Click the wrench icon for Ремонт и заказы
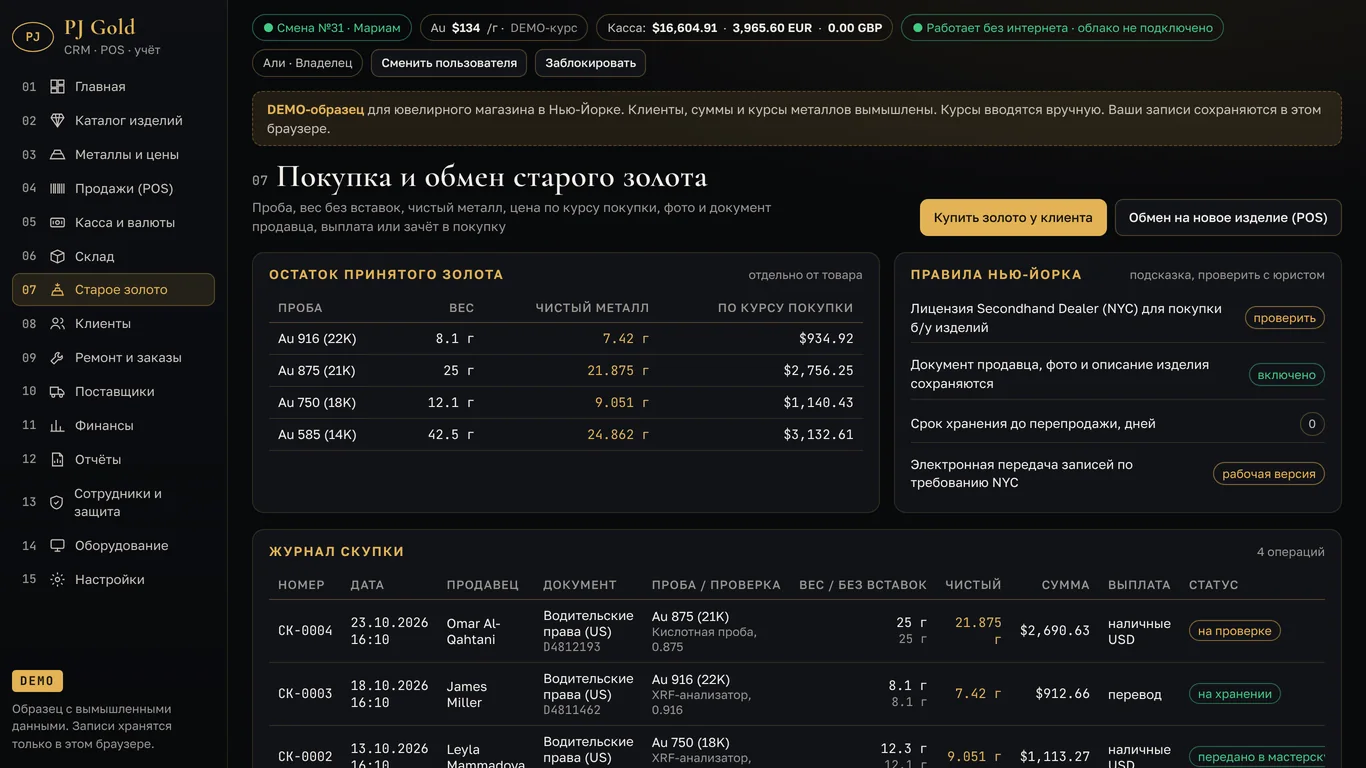Viewport: 1366px width, 768px height. [57, 358]
